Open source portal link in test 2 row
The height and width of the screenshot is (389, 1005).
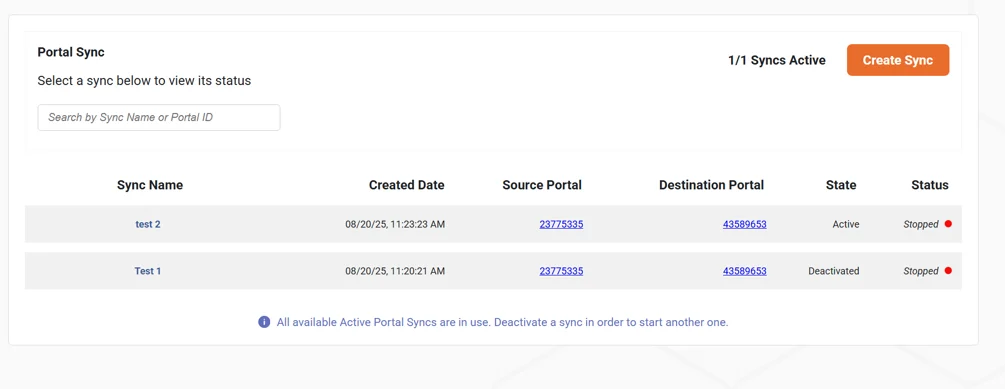pos(561,224)
